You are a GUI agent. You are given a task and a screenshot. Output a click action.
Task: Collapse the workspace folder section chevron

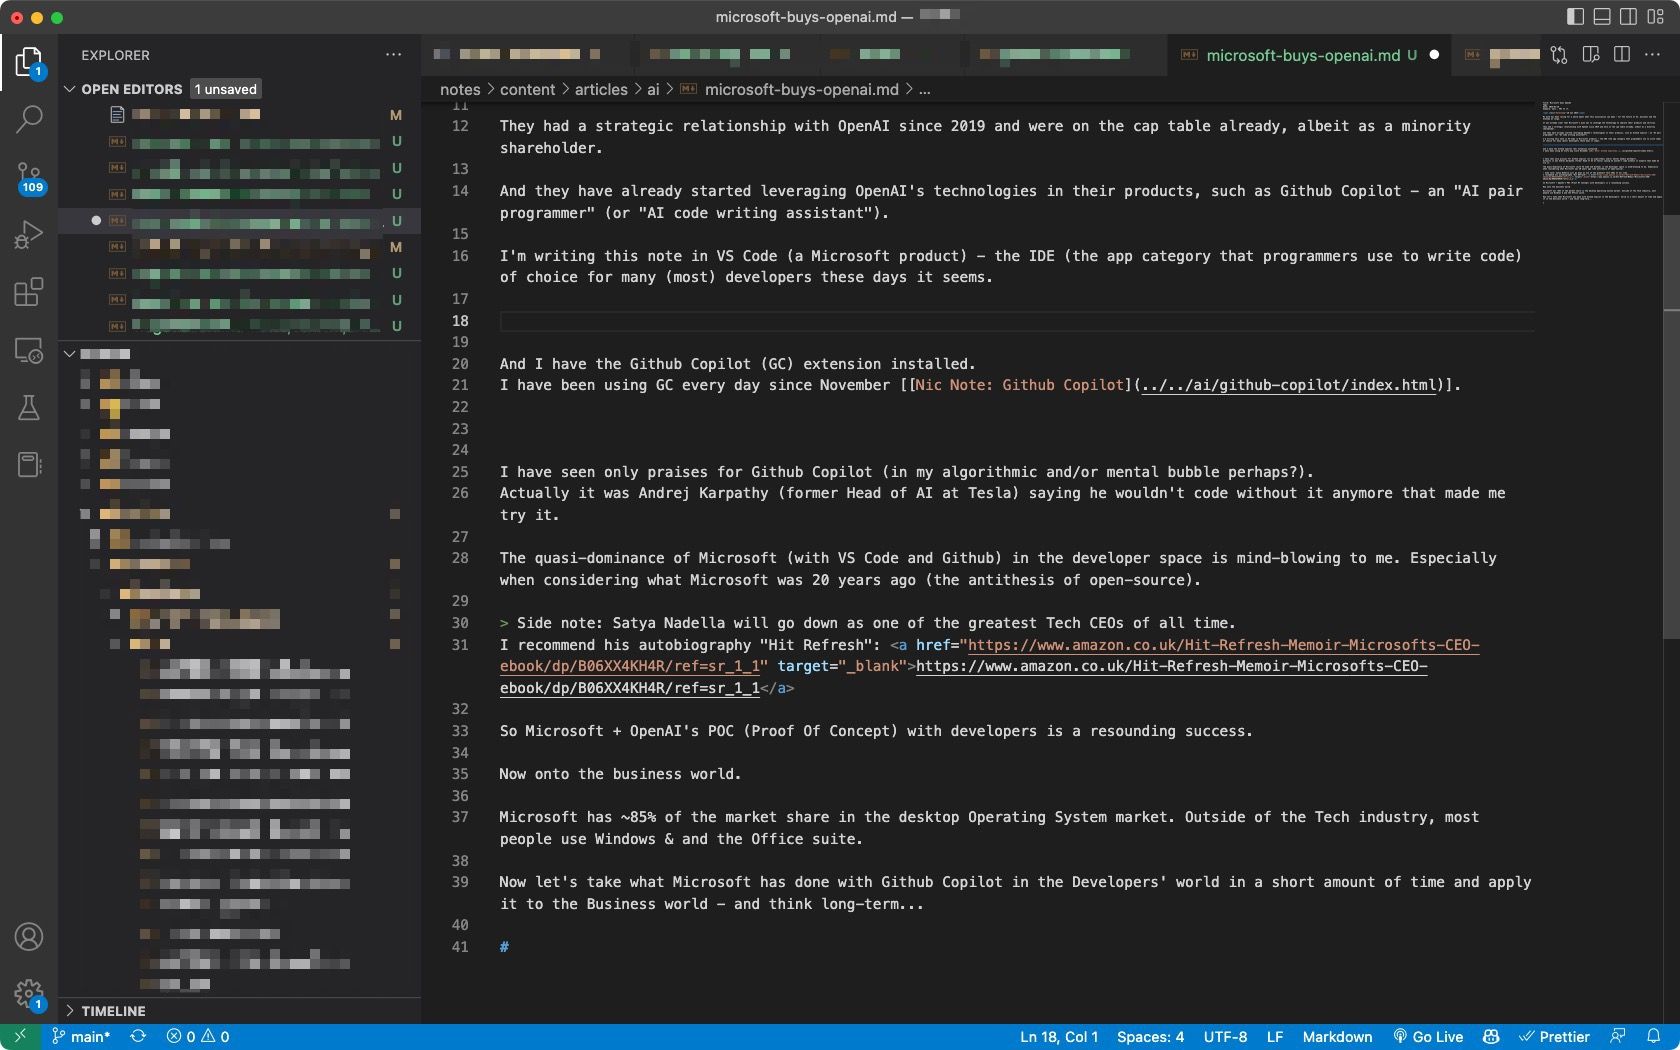[70, 353]
